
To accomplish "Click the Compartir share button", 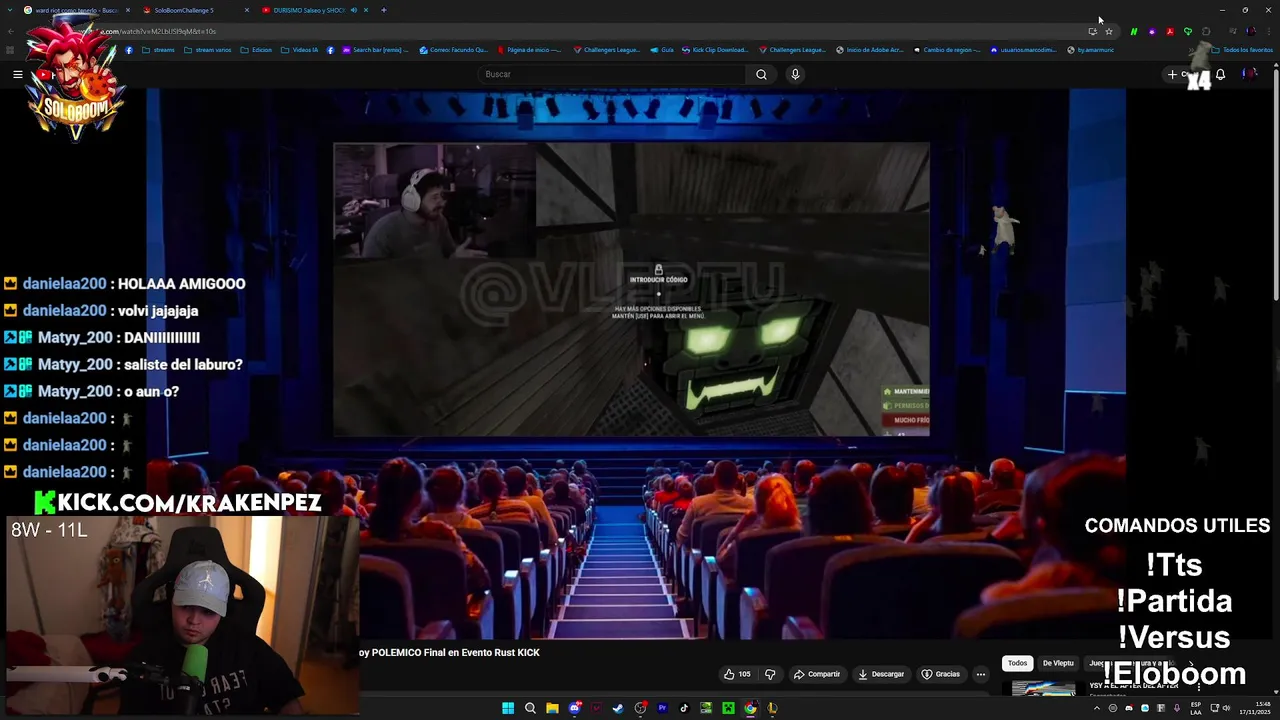I will click(x=817, y=674).
